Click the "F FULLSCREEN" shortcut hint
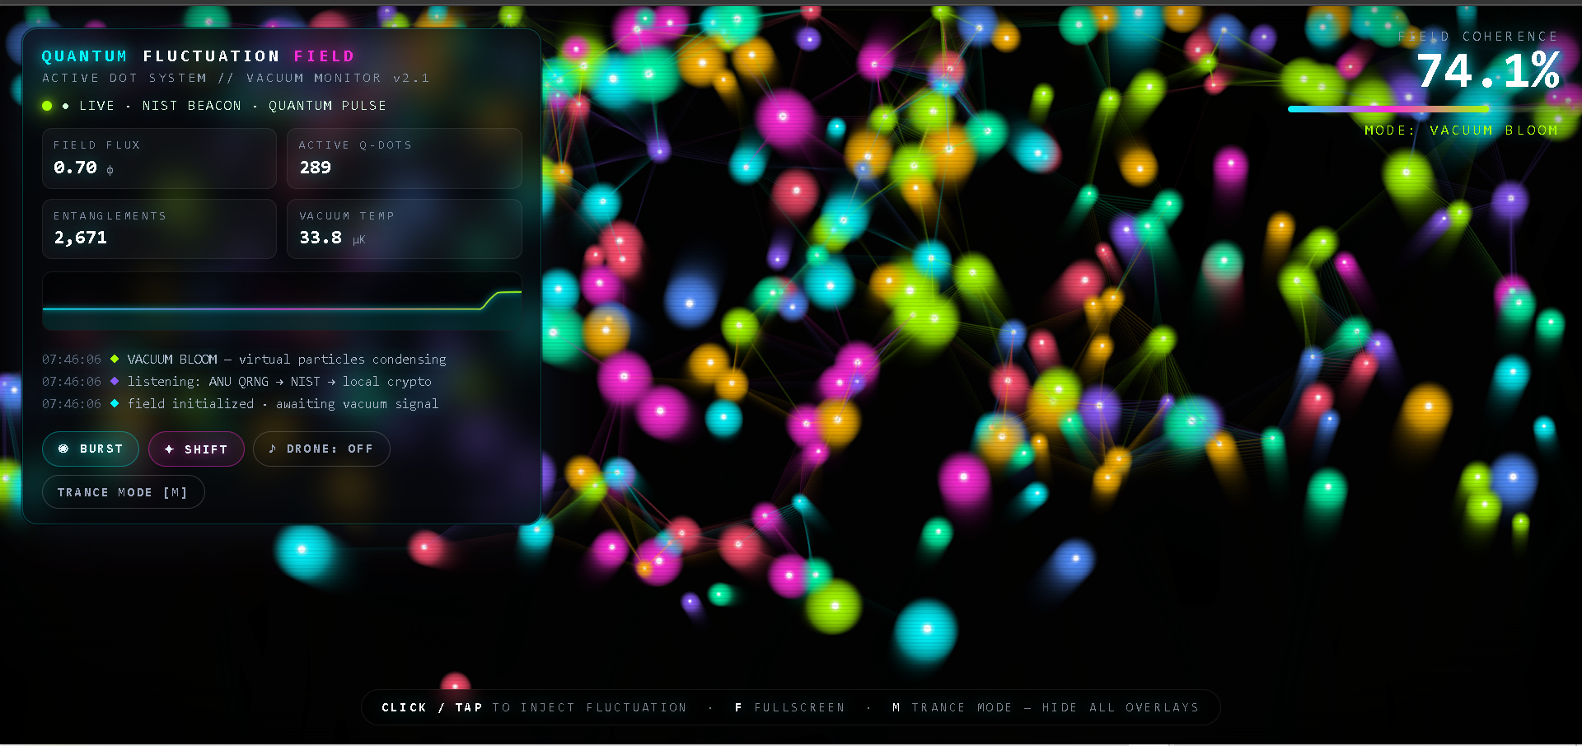 click(790, 707)
